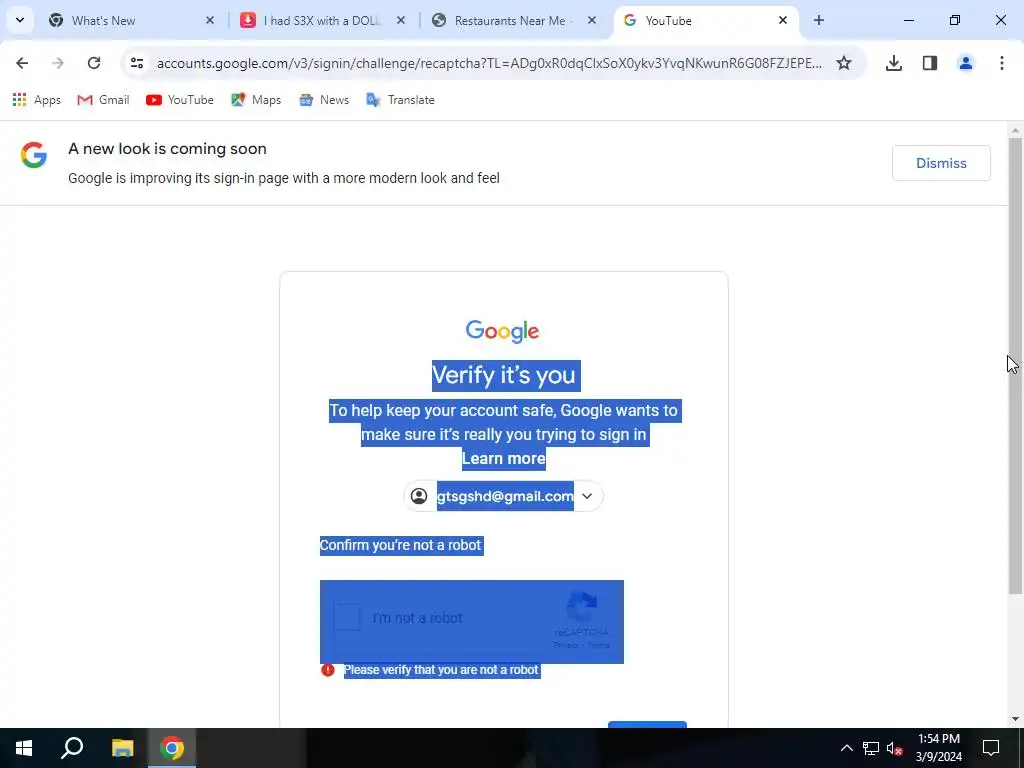Select the YouTube sign-in tab

tap(705, 20)
